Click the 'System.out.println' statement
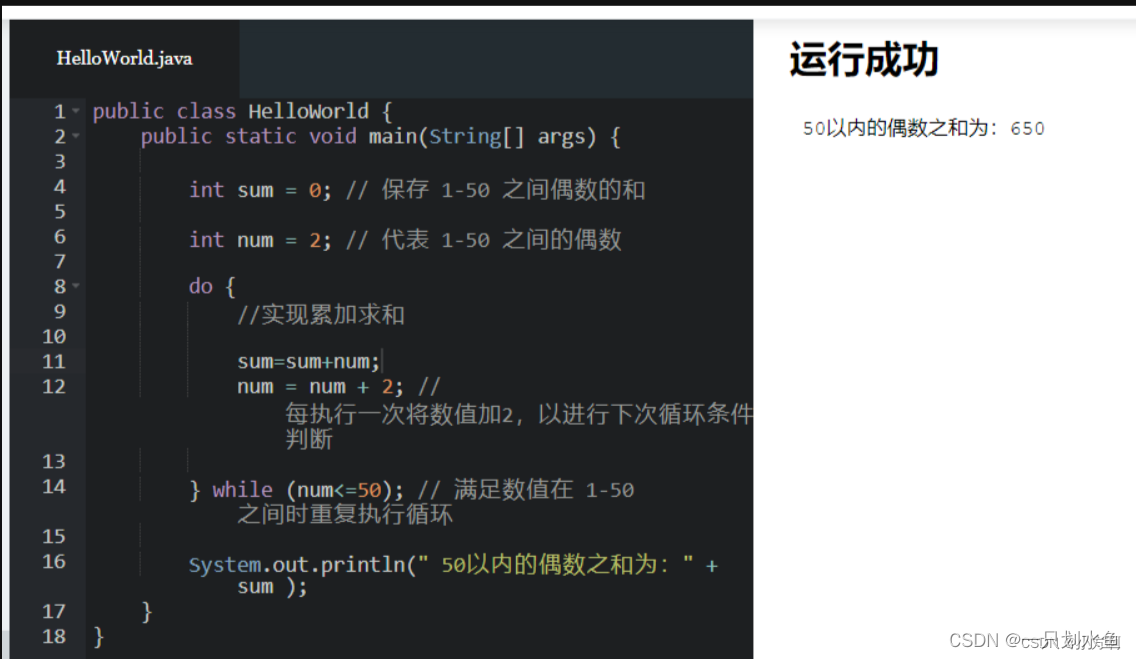The width and height of the screenshot is (1136, 659). tap(453, 565)
